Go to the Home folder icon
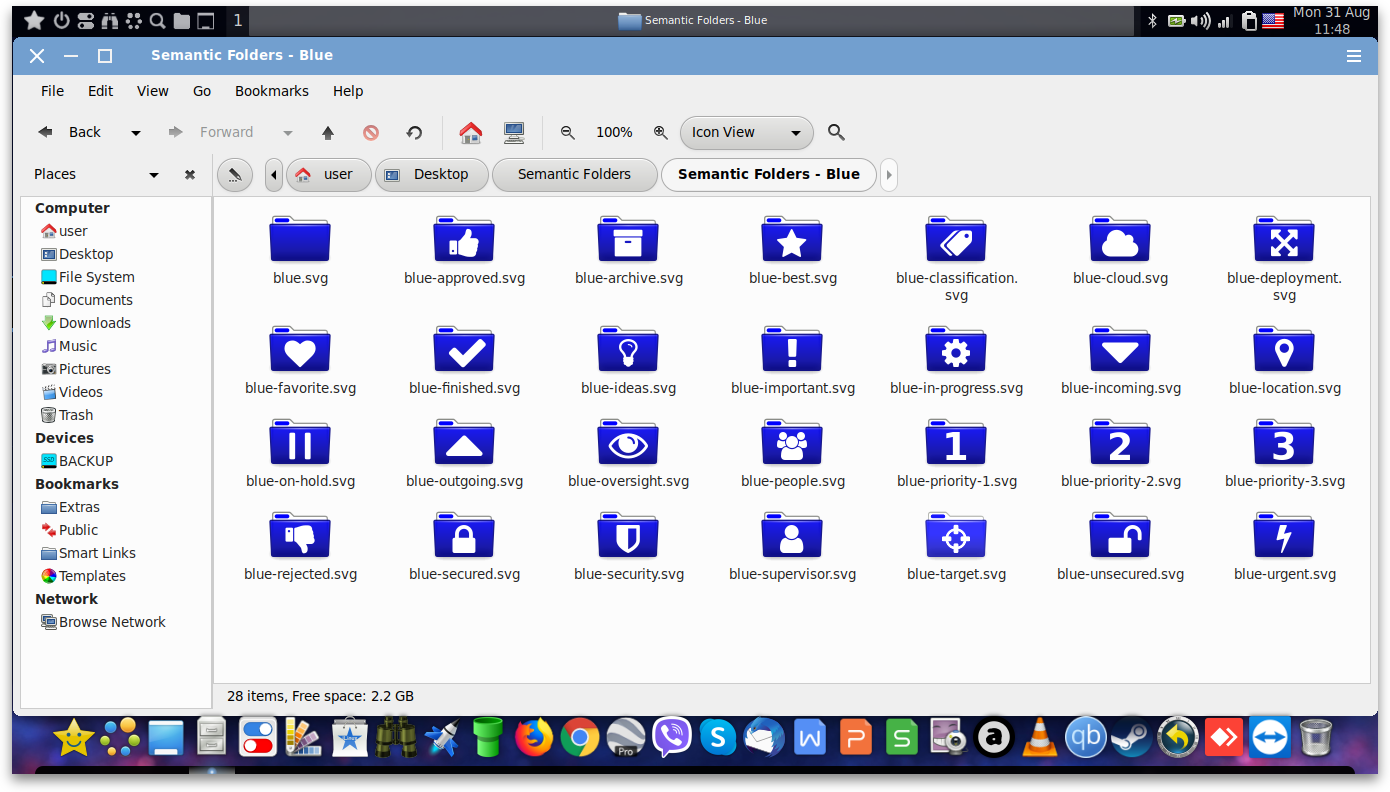Screen dimensions: 1390x792 pyautogui.click(x=471, y=132)
